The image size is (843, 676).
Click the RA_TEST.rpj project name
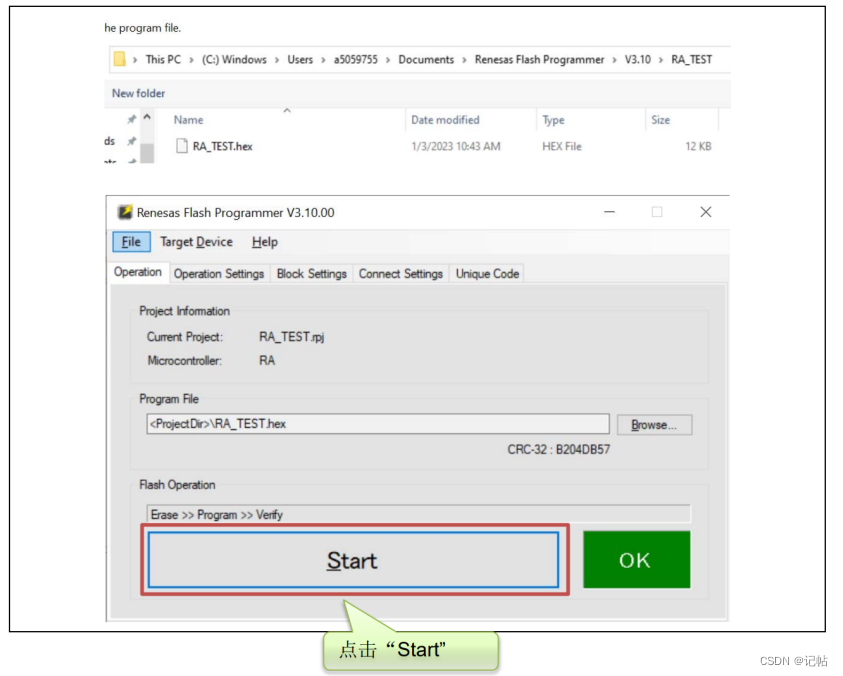pyautogui.click(x=291, y=337)
